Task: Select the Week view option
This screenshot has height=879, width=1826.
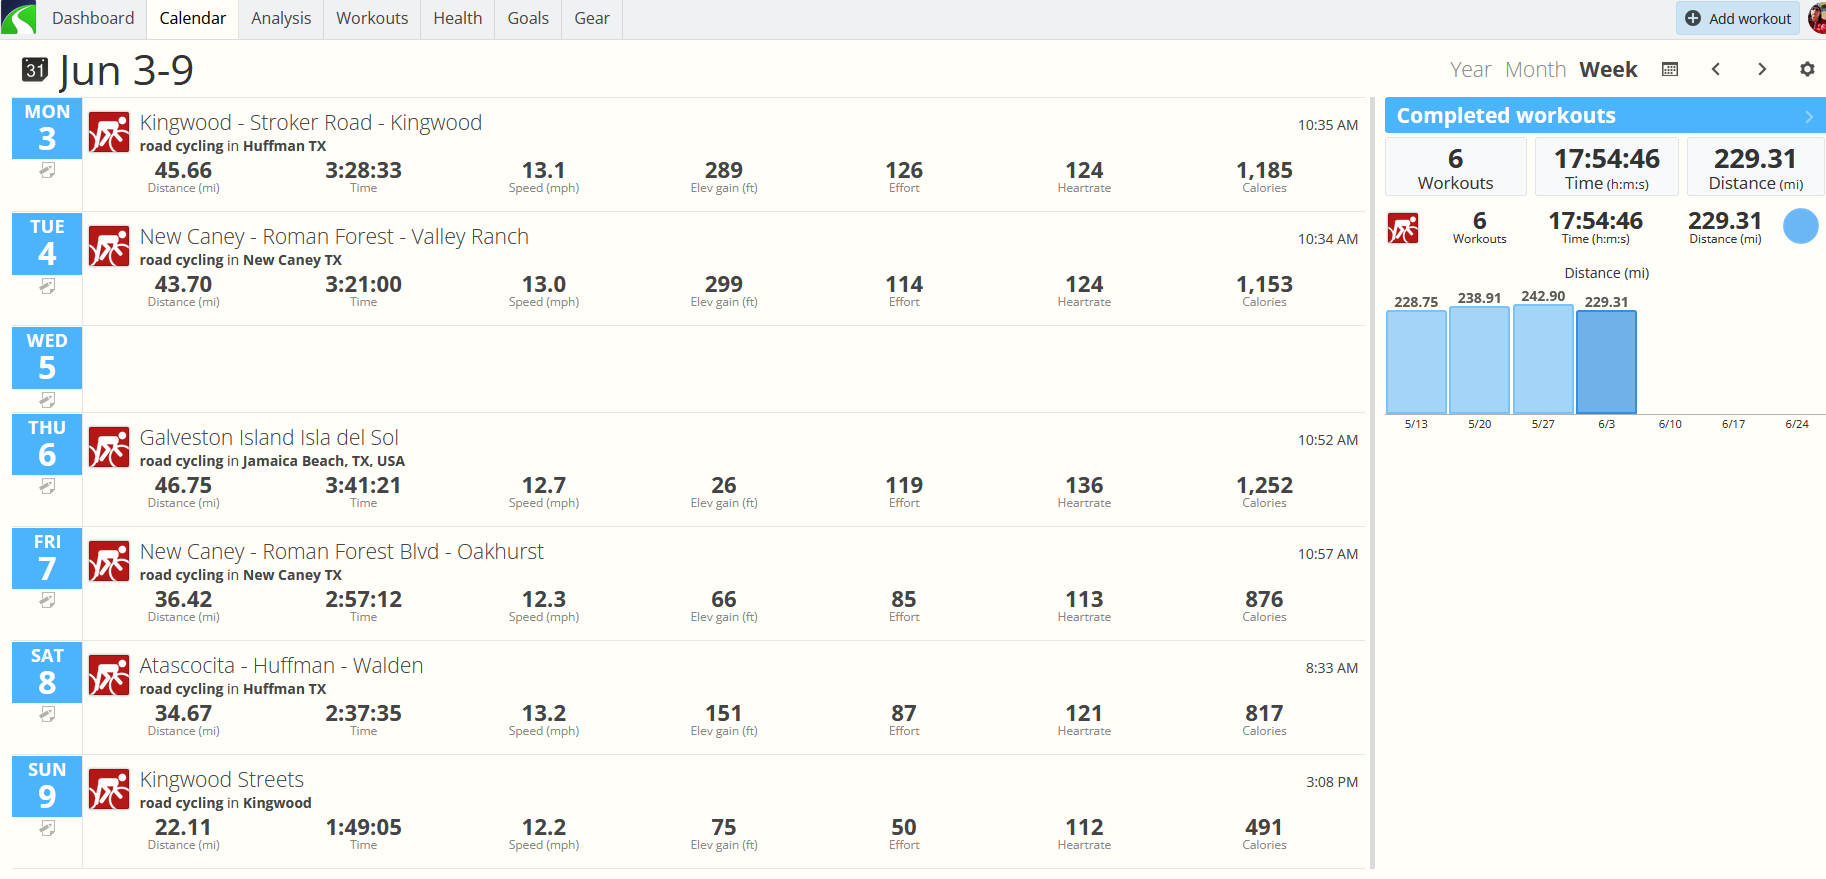Action: pos(1608,69)
